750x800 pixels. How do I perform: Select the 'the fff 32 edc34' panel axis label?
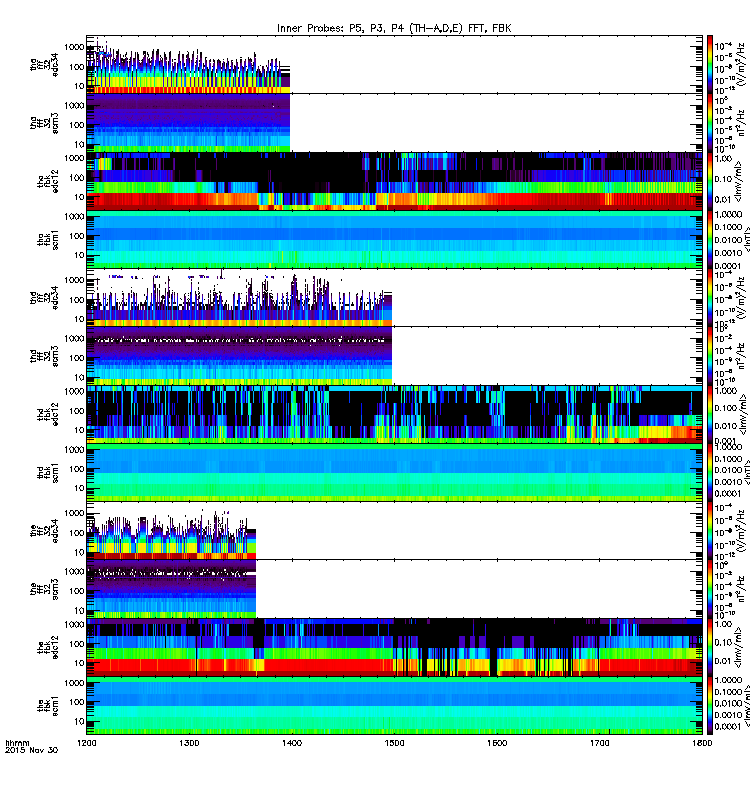pyautogui.click(x=44, y=531)
